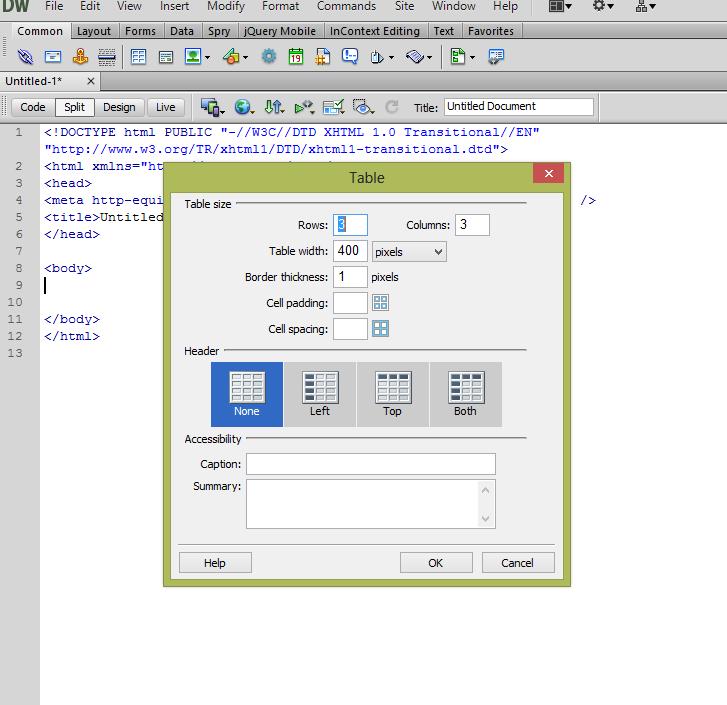The width and height of the screenshot is (727, 705).
Task: Insert Horizontal Rule icon
Action: (107, 57)
